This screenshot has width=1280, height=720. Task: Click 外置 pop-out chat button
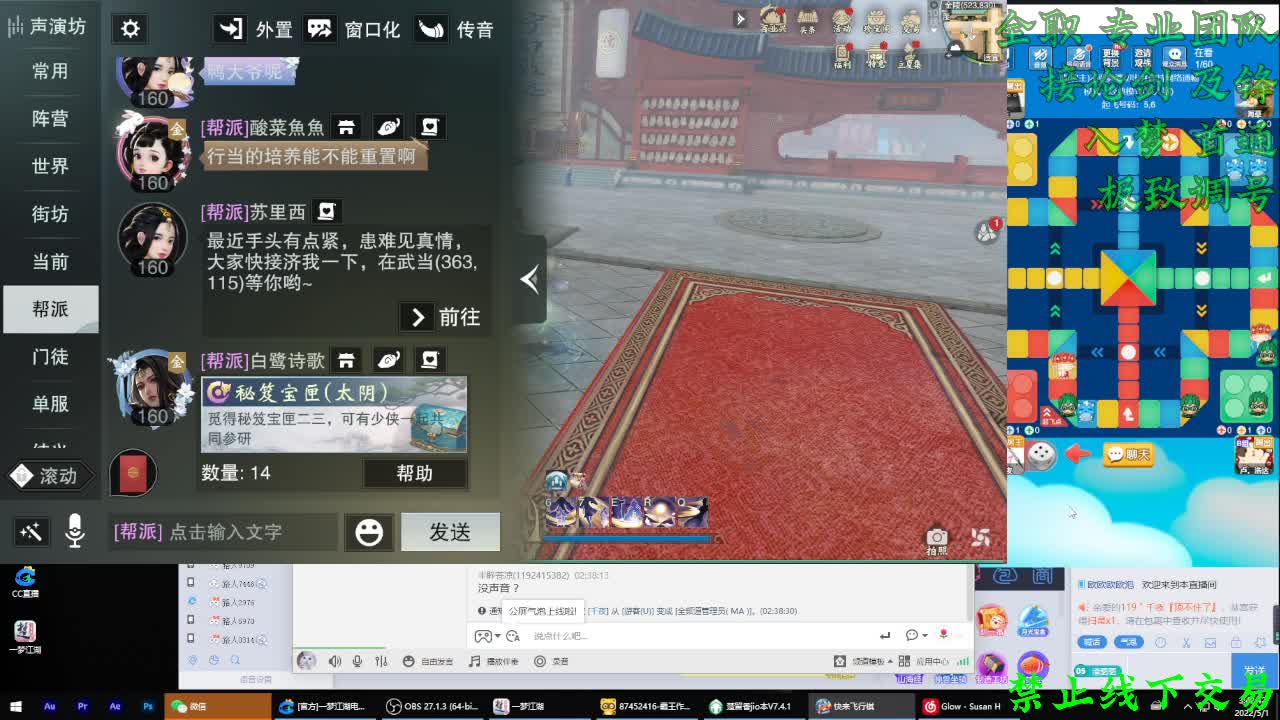point(254,29)
